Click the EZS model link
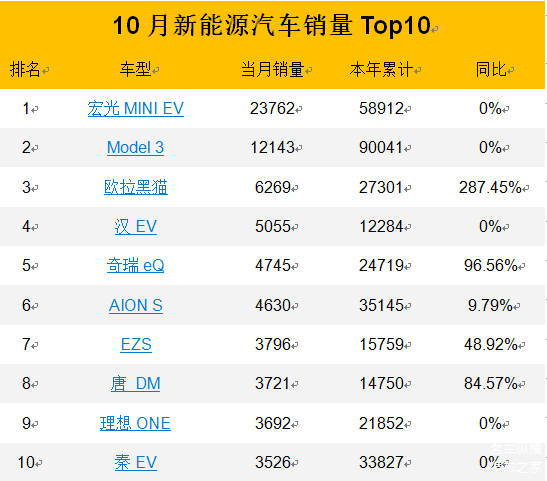The height and width of the screenshot is (481, 547). click(x=136, y=345)
